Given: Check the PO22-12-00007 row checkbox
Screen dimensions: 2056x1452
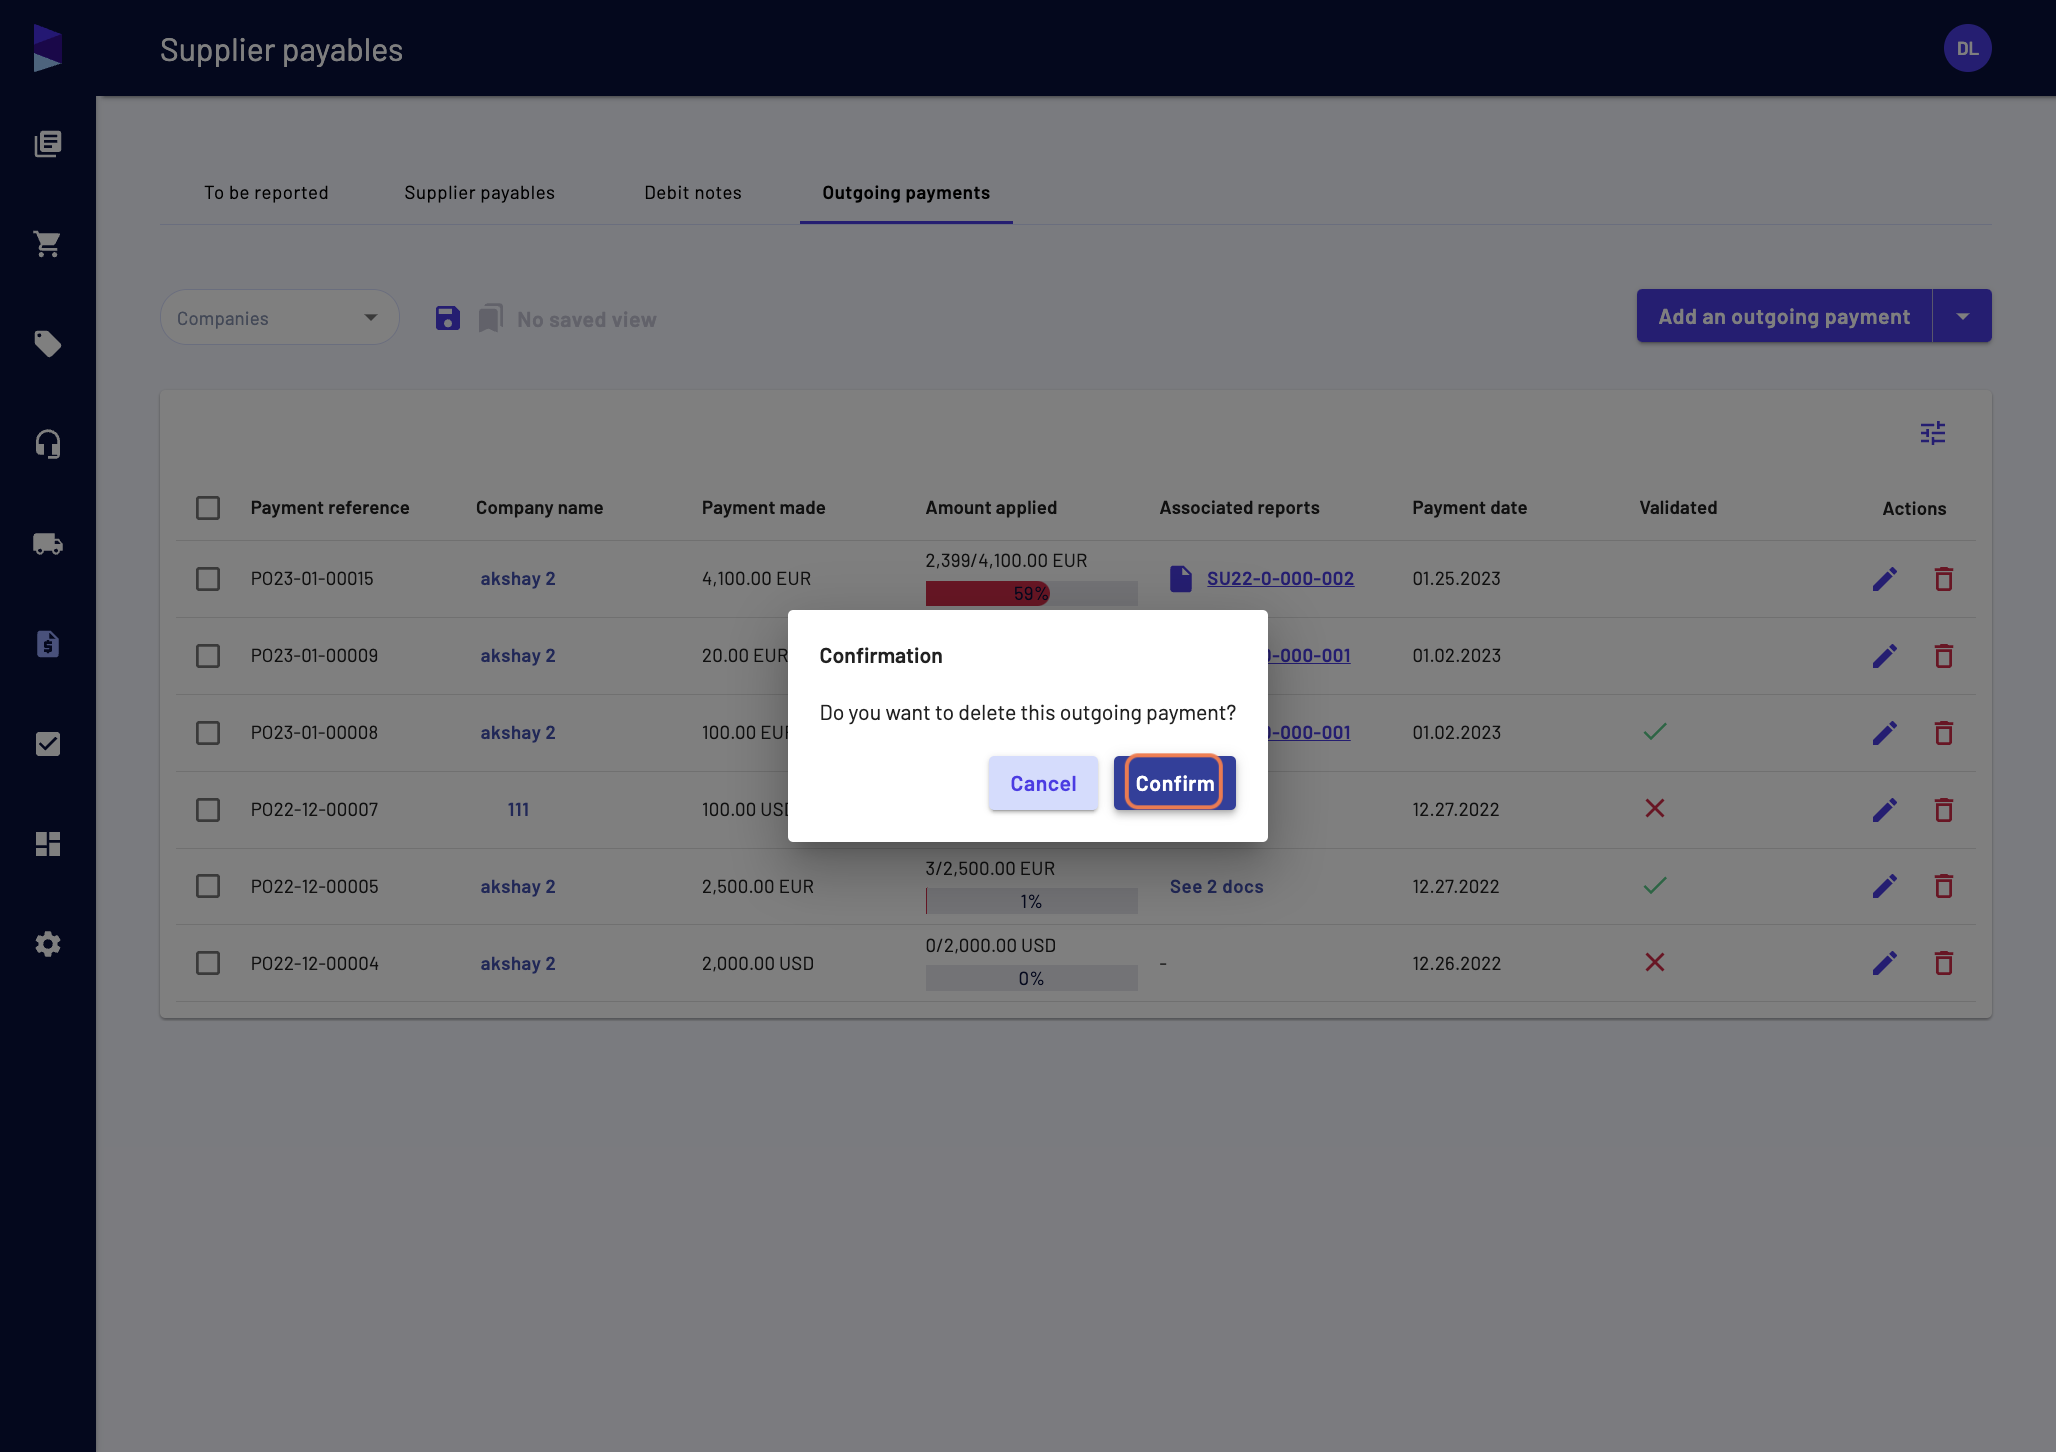Looking at the screenshot, I should click(208, 810).
